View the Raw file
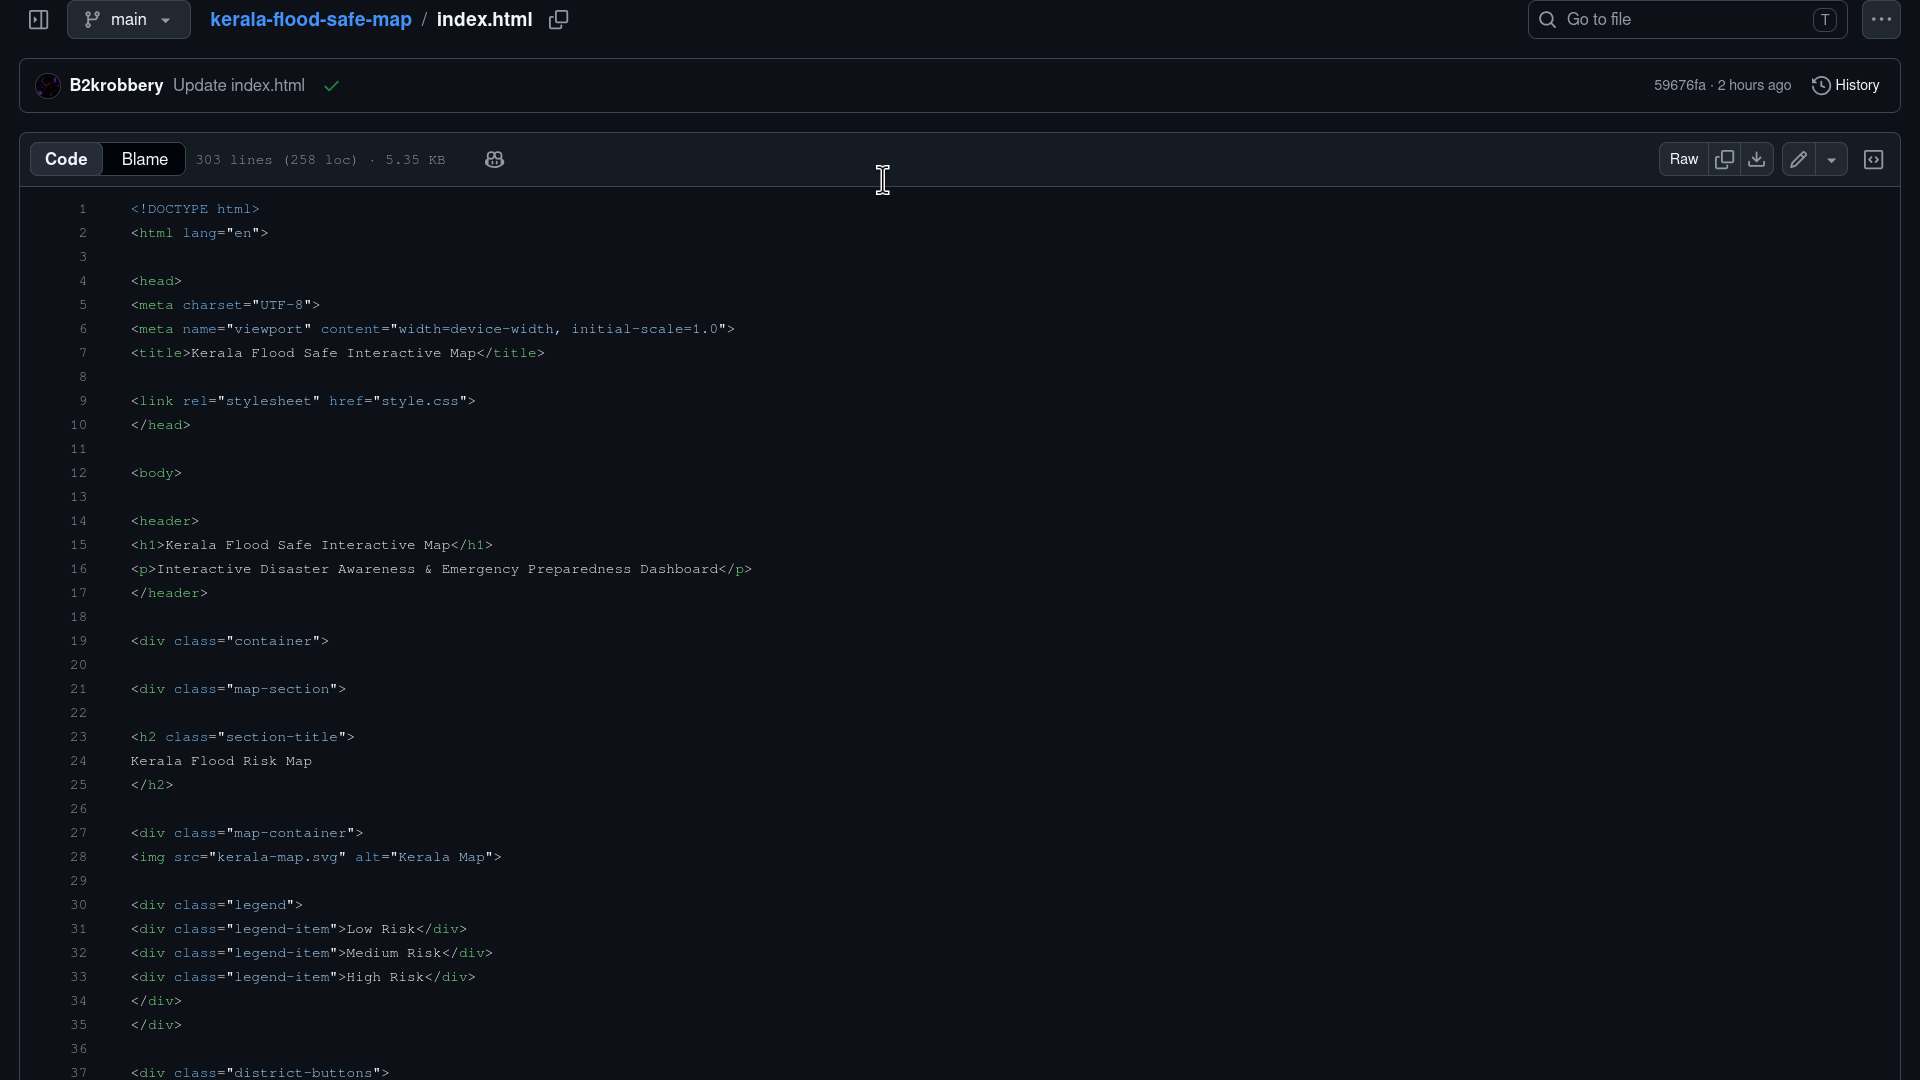This screenshot has width=1920, height=1080. (x=1683, y=160)
